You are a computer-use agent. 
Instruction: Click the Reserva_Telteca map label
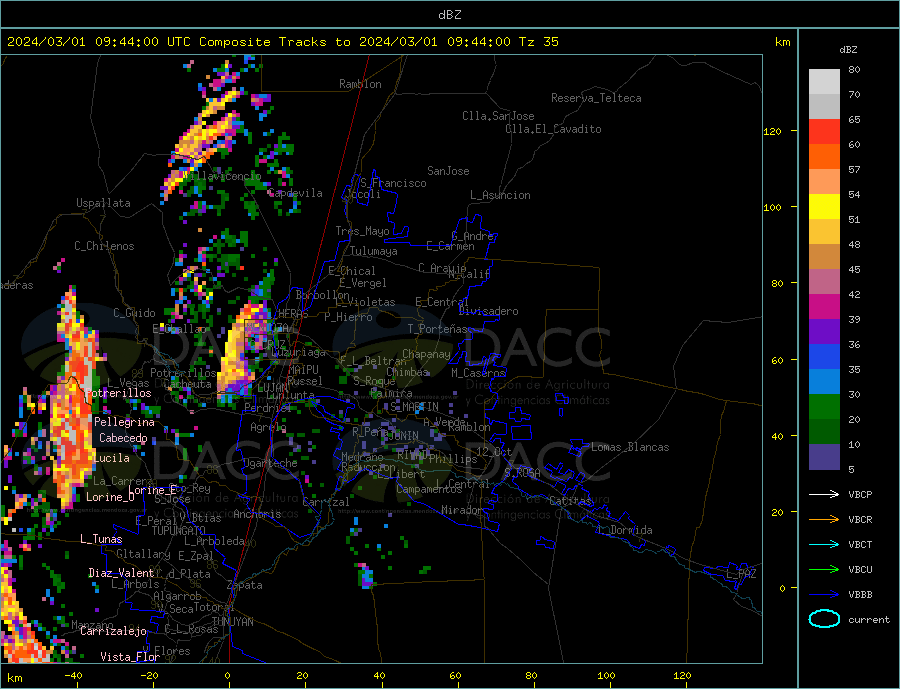[x=596, y=98]
